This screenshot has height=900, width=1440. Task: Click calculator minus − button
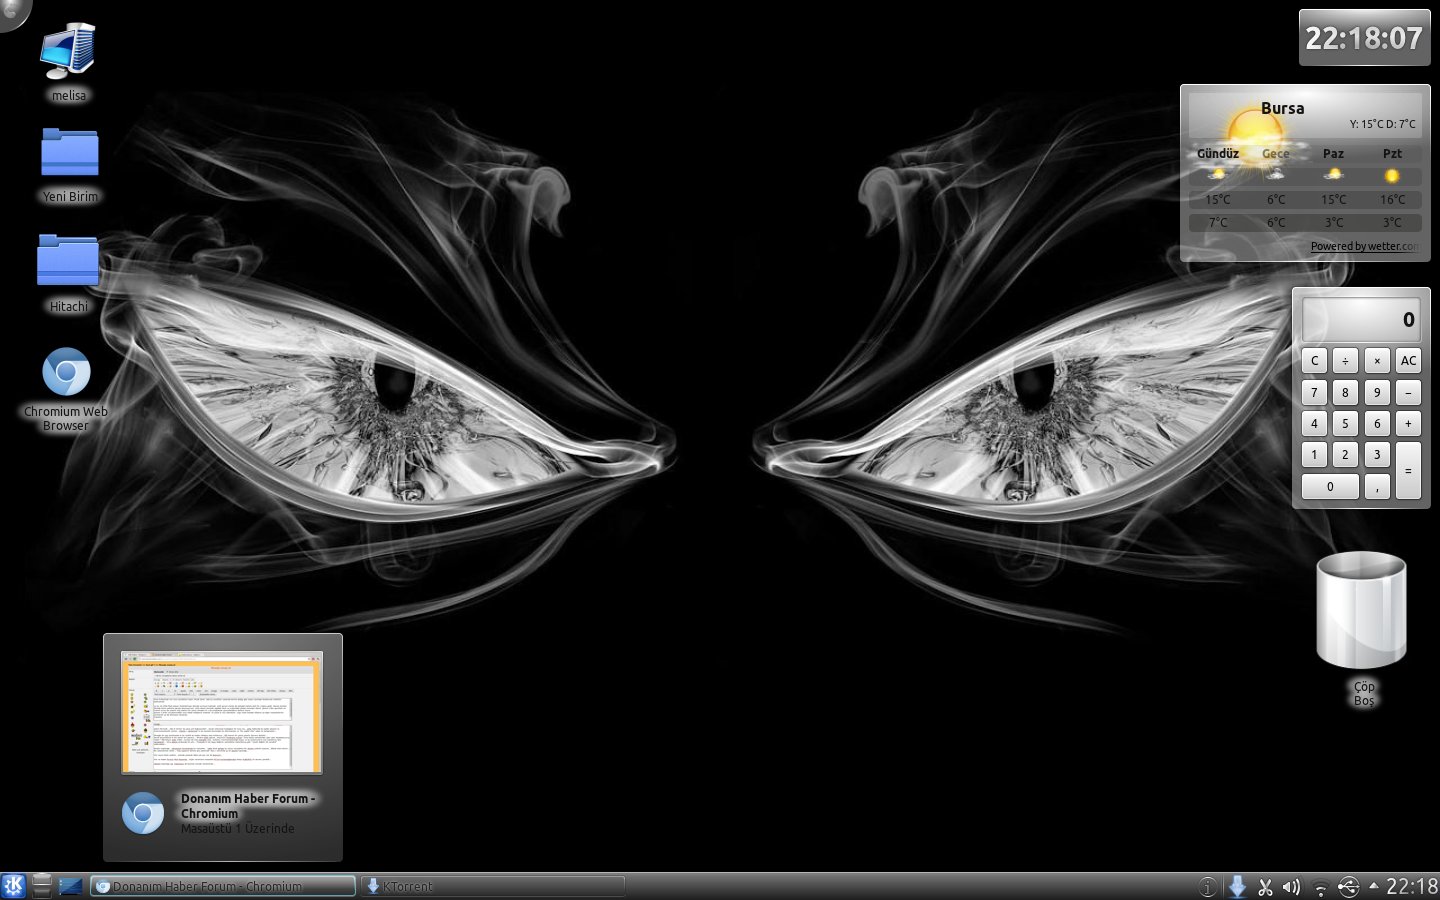(1408, 393)
